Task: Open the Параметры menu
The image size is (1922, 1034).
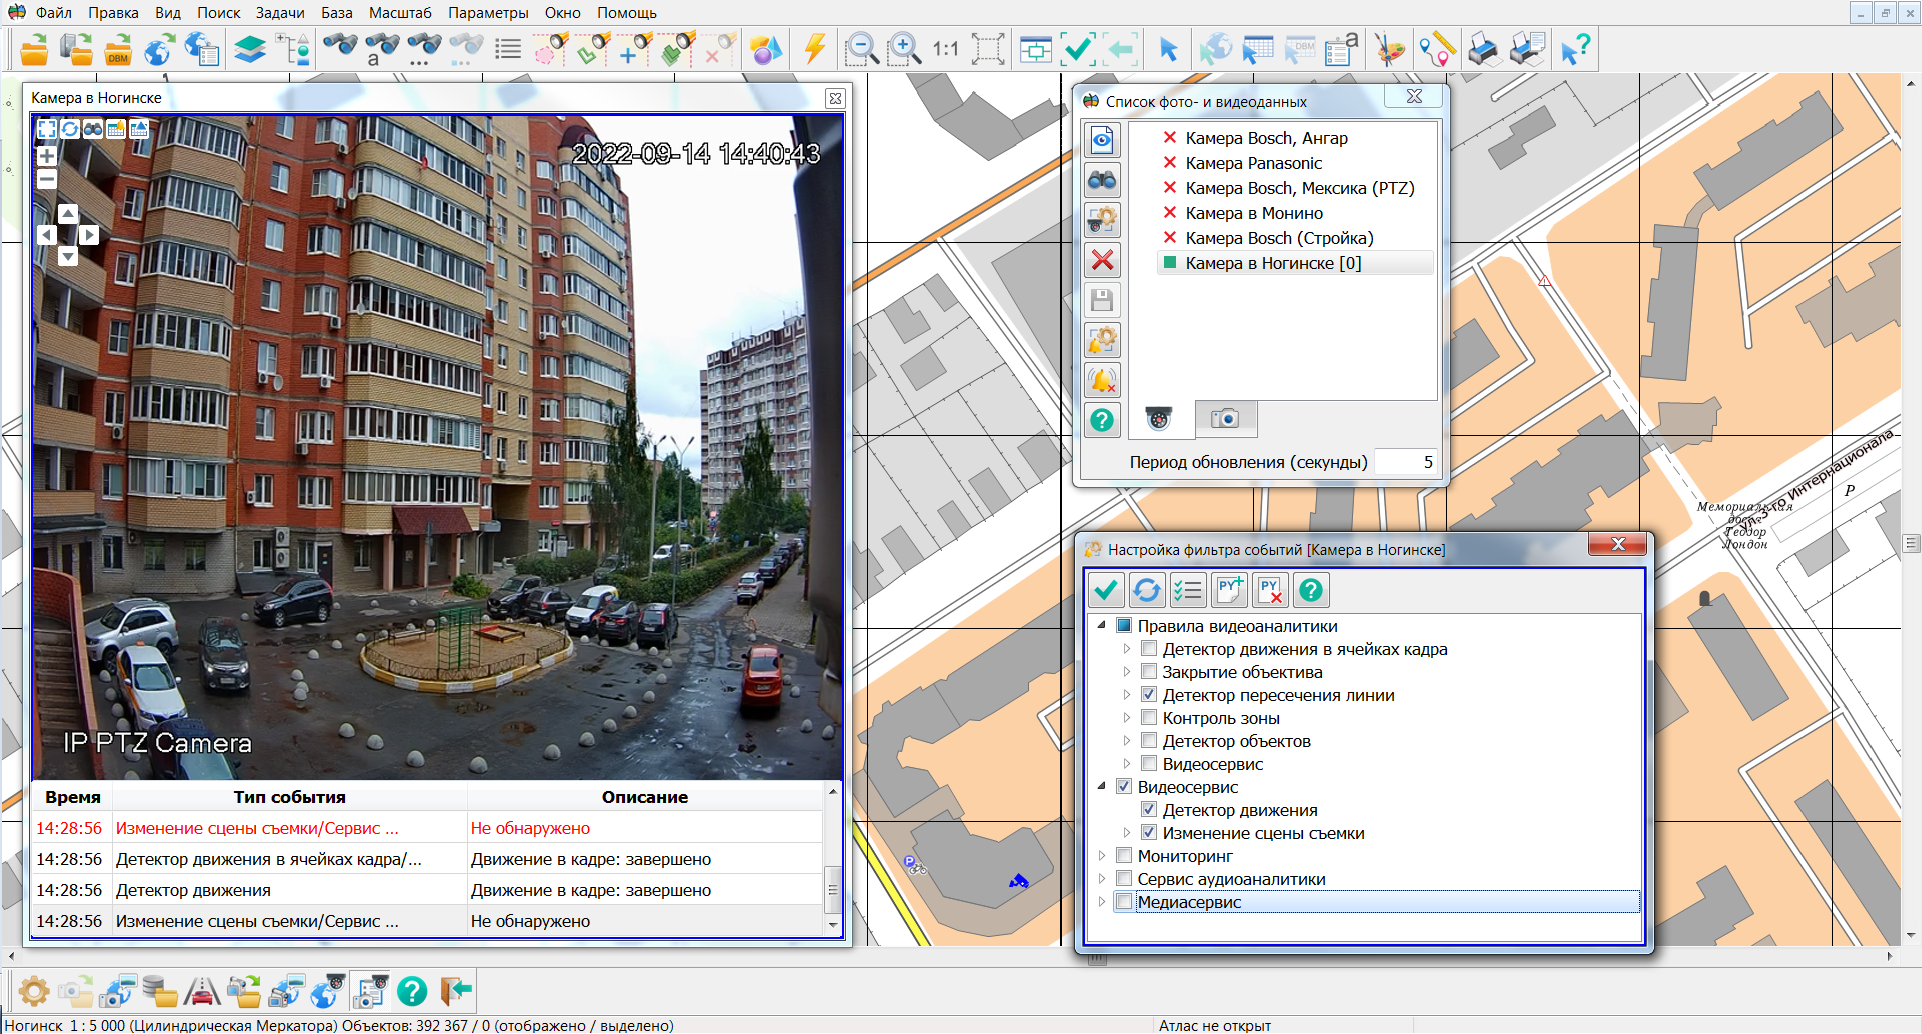Action: point(488,12)
